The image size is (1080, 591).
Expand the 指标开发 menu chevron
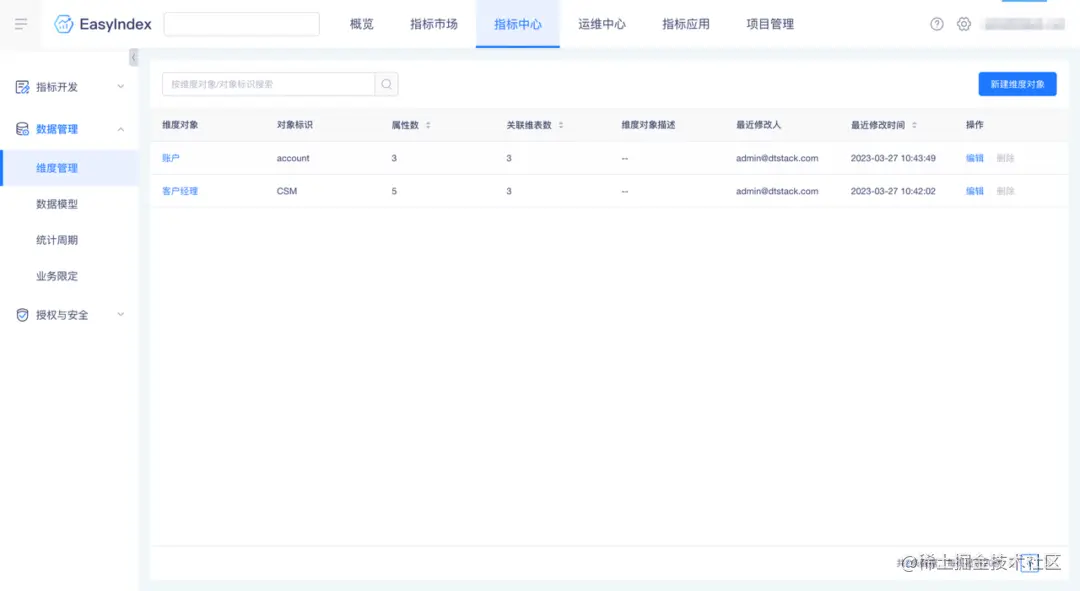point(121,87)
